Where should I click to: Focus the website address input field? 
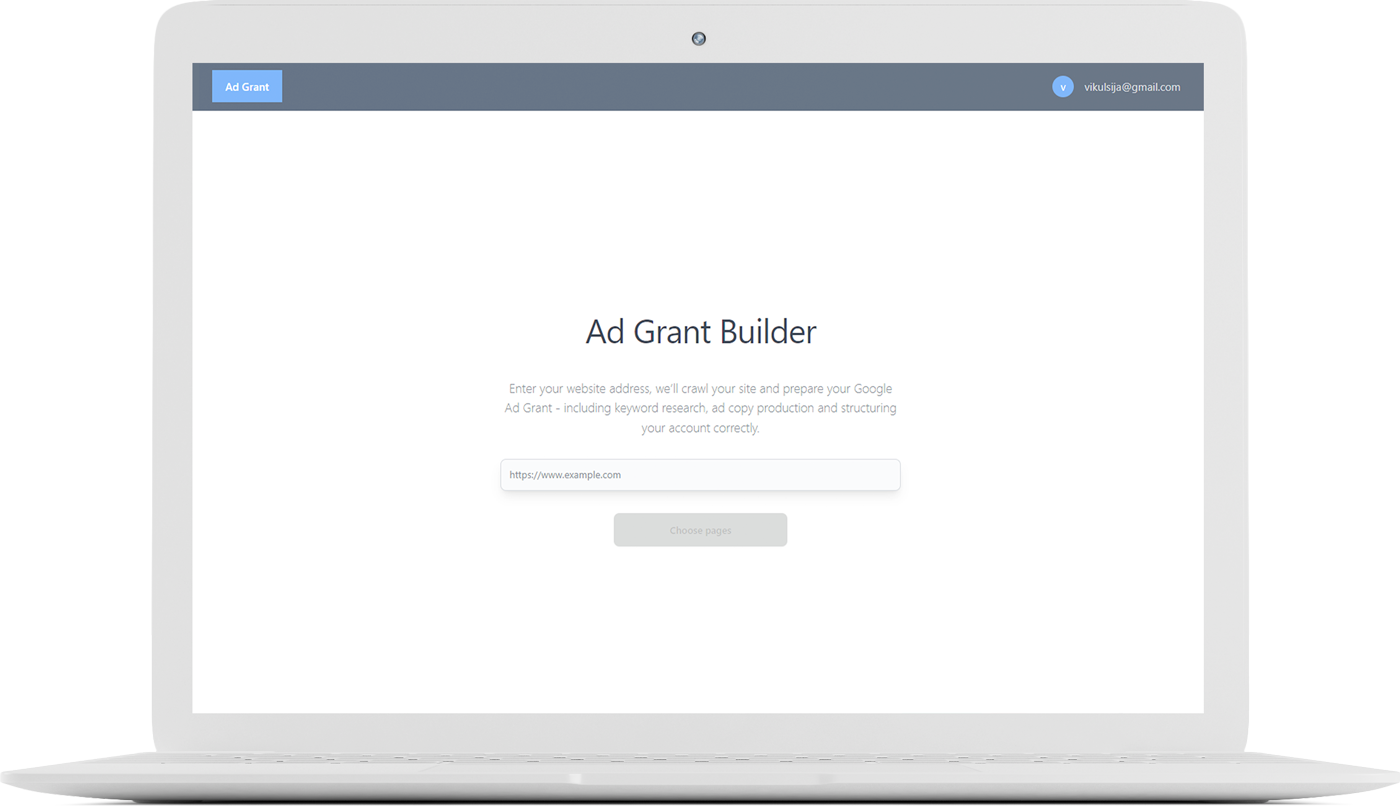point(700,475)
